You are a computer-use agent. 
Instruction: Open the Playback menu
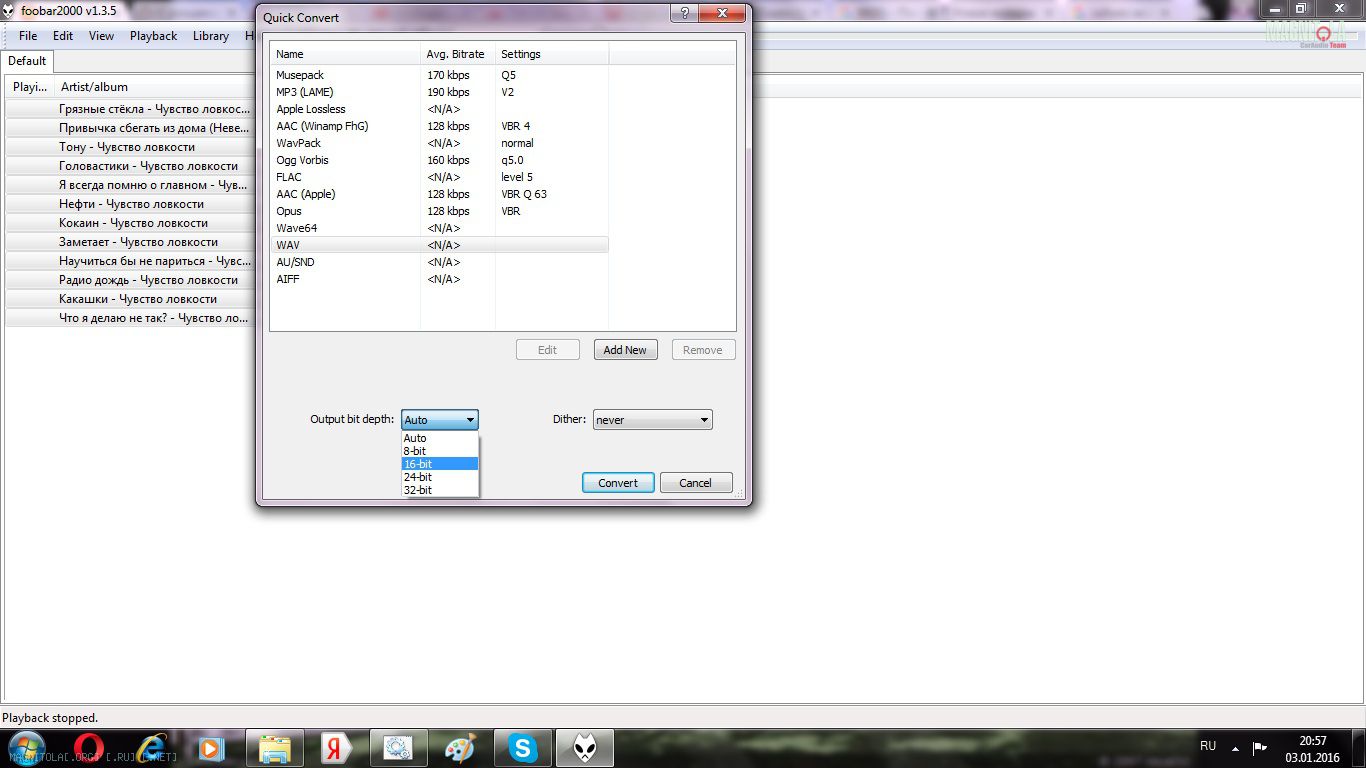153,36
